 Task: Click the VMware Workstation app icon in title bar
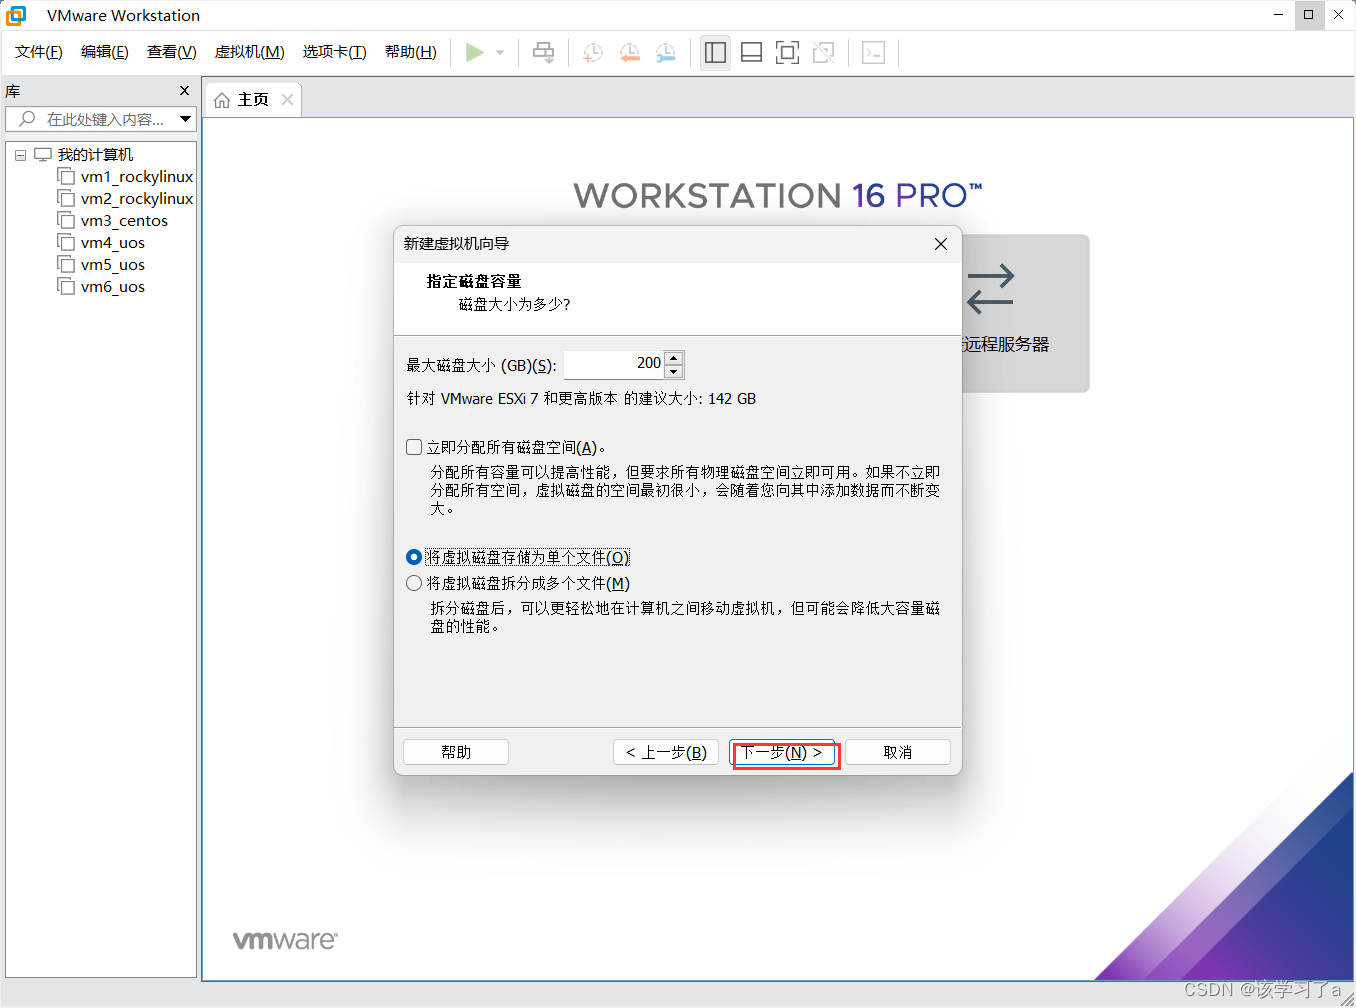pos(16,15)
